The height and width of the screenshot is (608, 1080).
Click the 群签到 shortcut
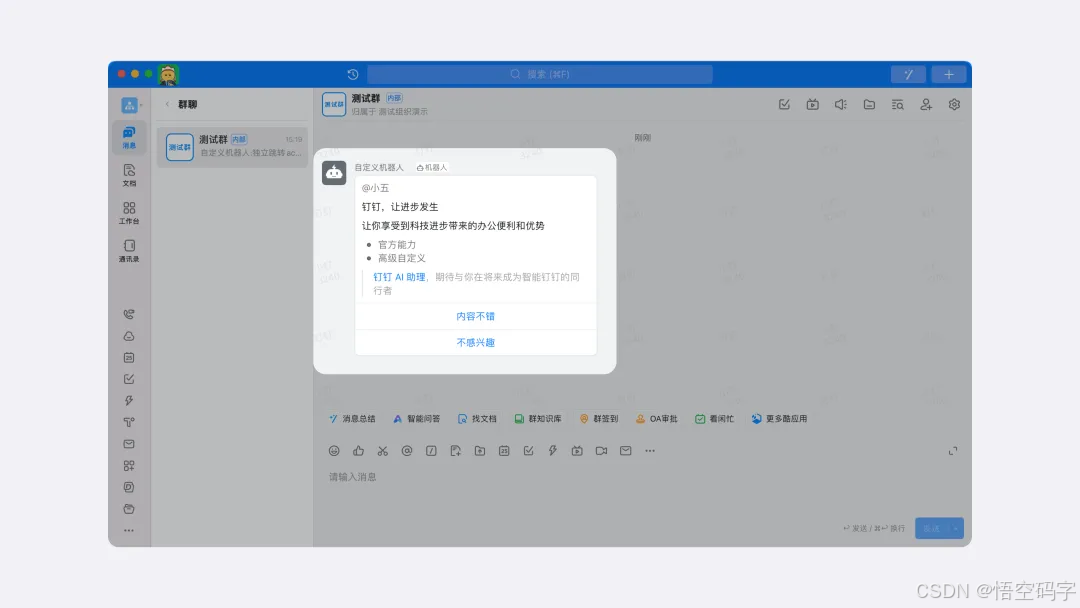click(x=599, y=419)
